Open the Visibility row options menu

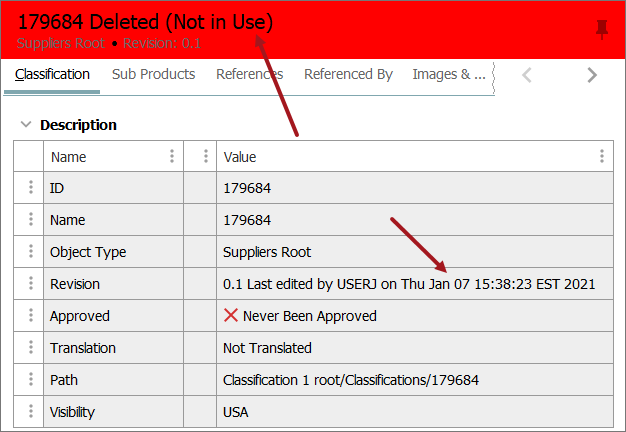click(x=31, y=412)
